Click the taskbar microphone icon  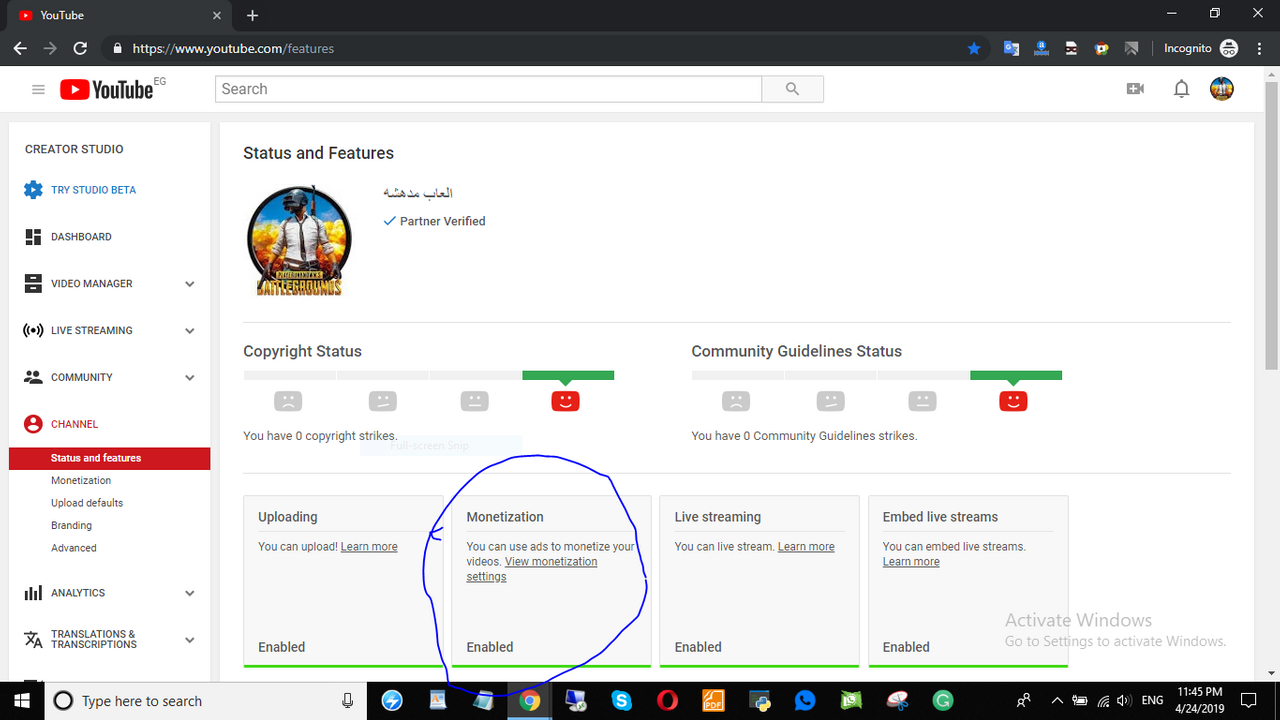pos(347,701)
